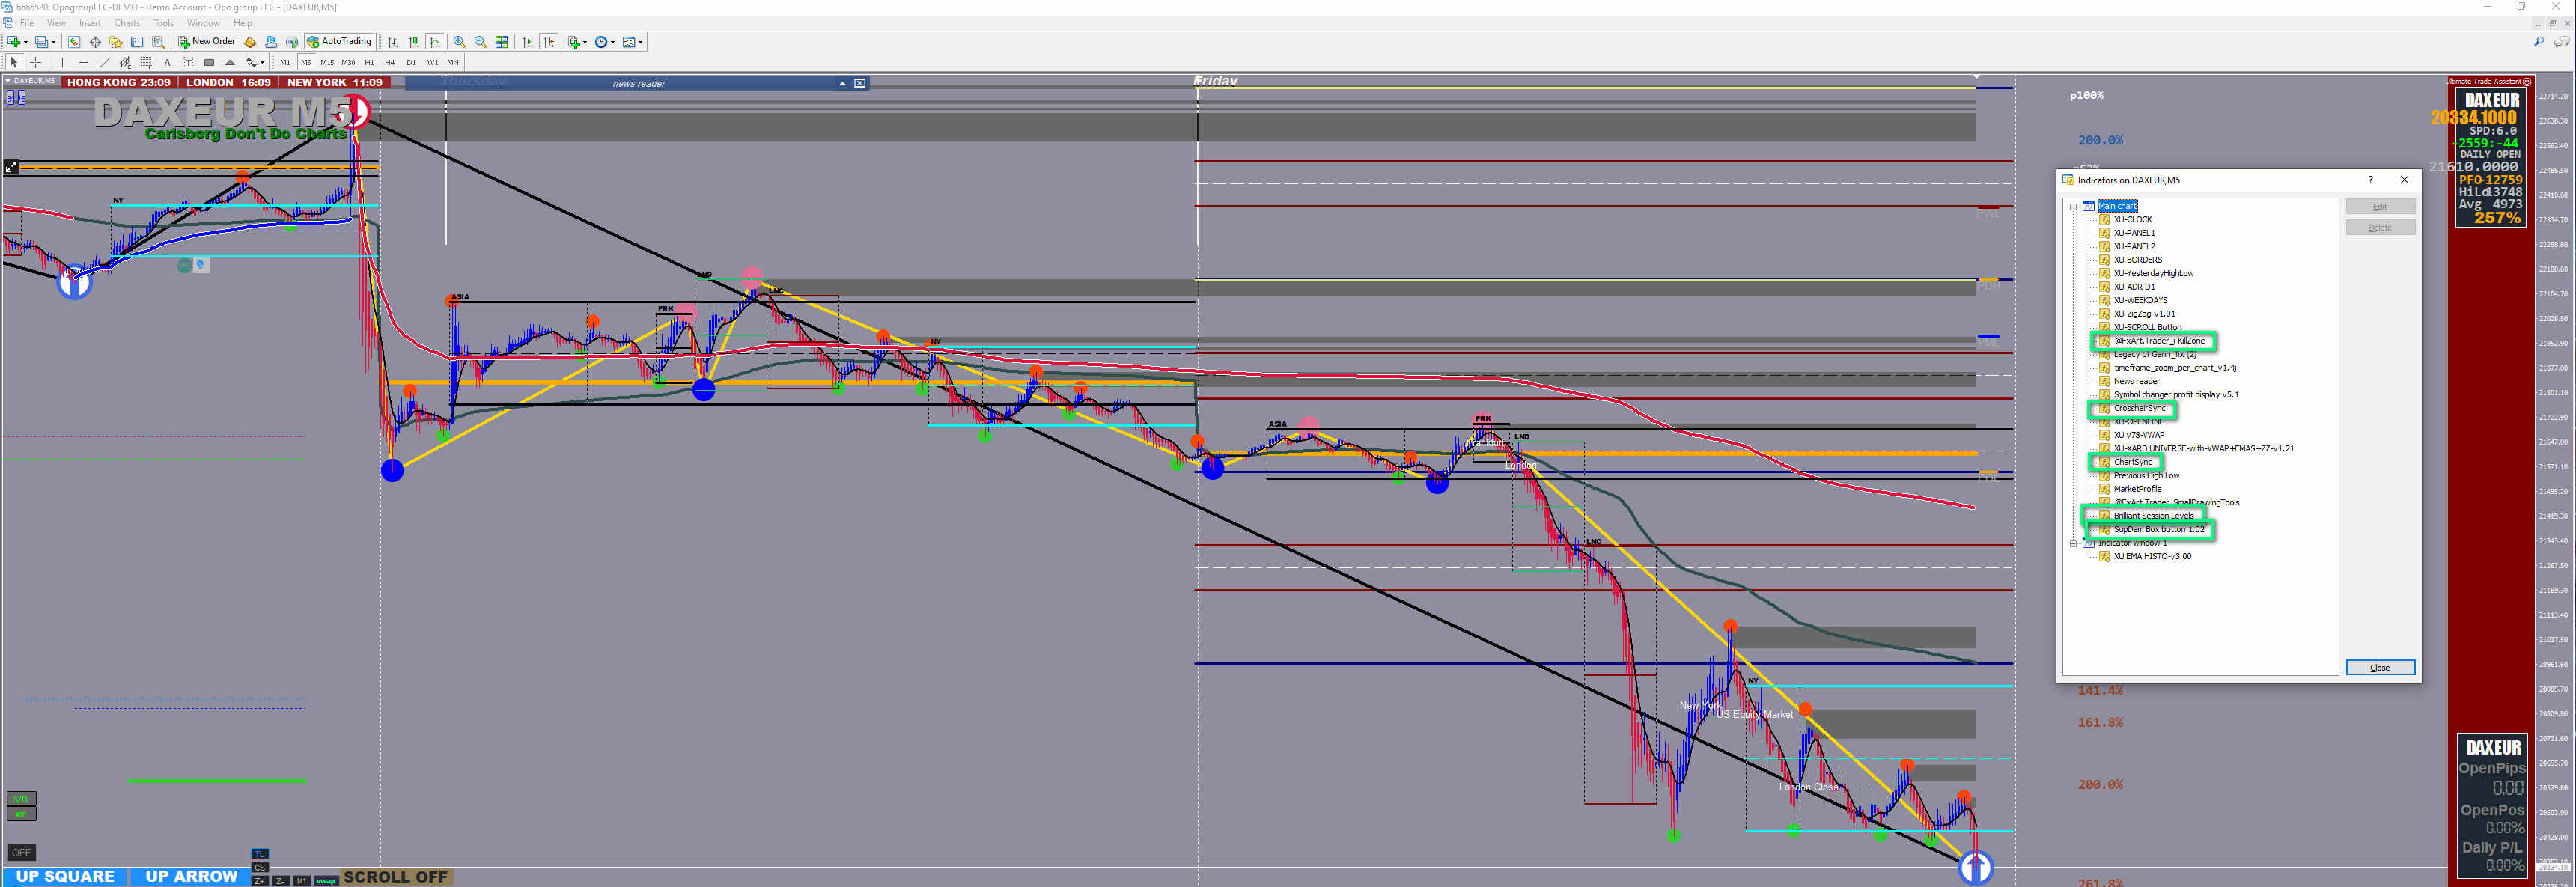Open the Periodicity clock dropdown arrow

[x=613, y=42]
